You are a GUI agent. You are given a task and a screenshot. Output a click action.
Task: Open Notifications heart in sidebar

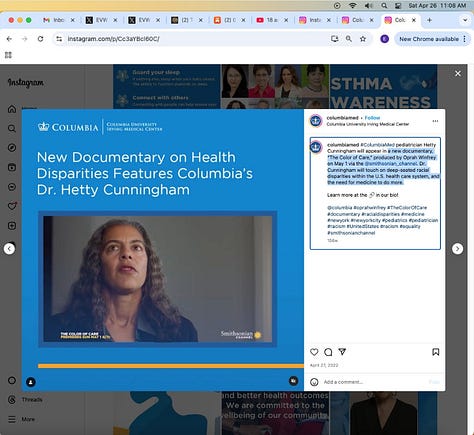(x=12, y=206)
